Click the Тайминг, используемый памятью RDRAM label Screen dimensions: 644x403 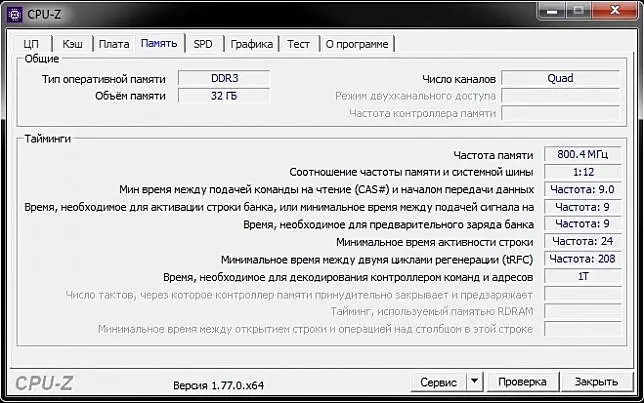point(432,312)
